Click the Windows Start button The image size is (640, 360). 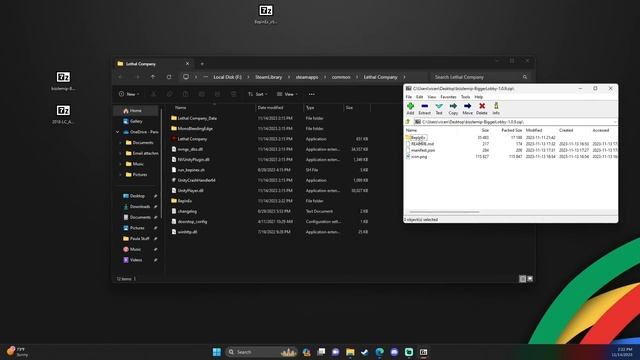click(217, 352)
